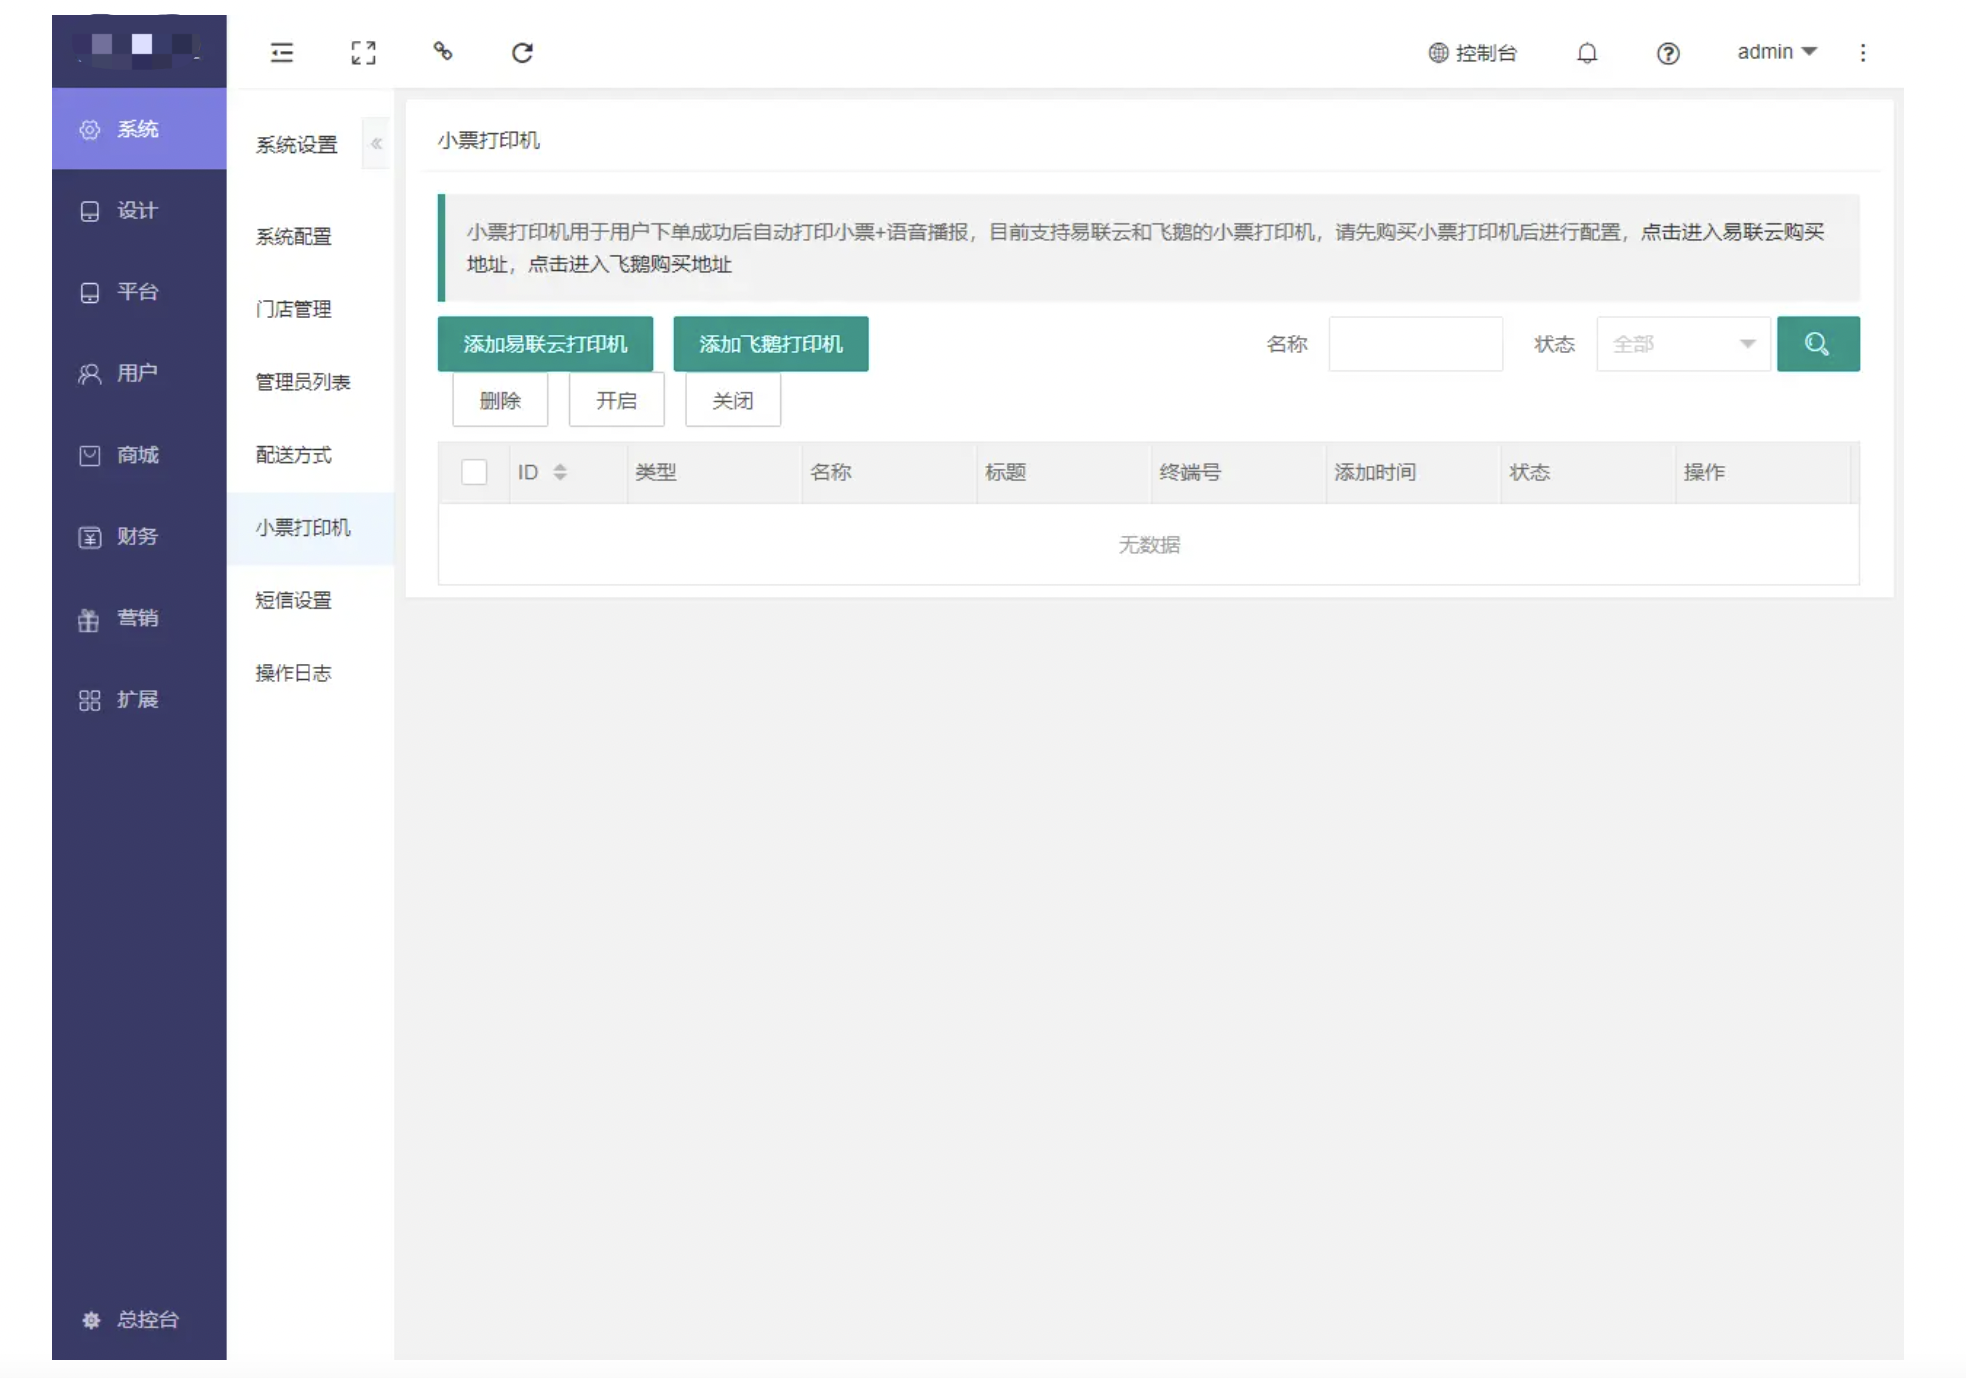The width and height of the screenshot is (1966, 1378).
Task: Click the 小票打印机 page title
Action: click(x=488, y=140)
